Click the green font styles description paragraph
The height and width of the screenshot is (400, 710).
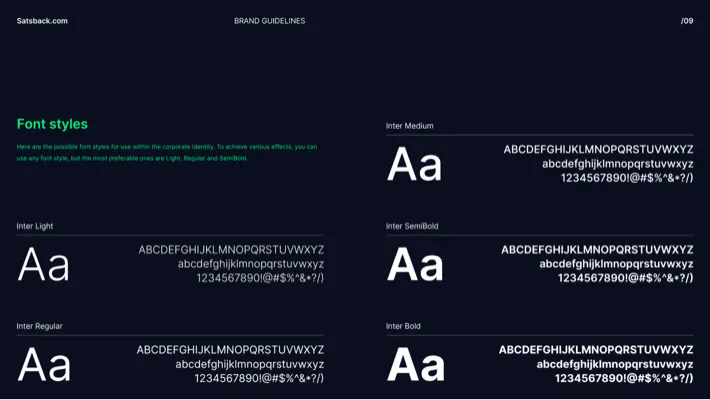(166, 152)
